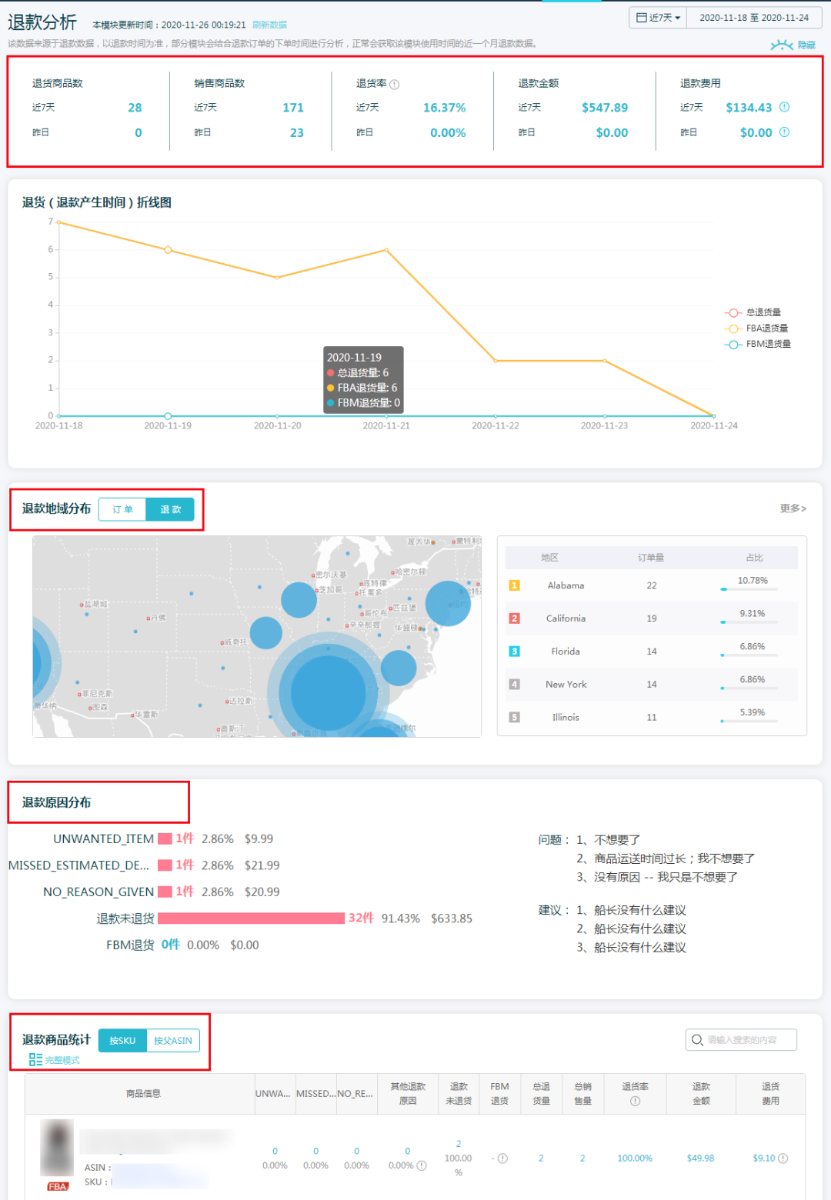Switch region distribution to 订单 tab

[x=122, y=509]
